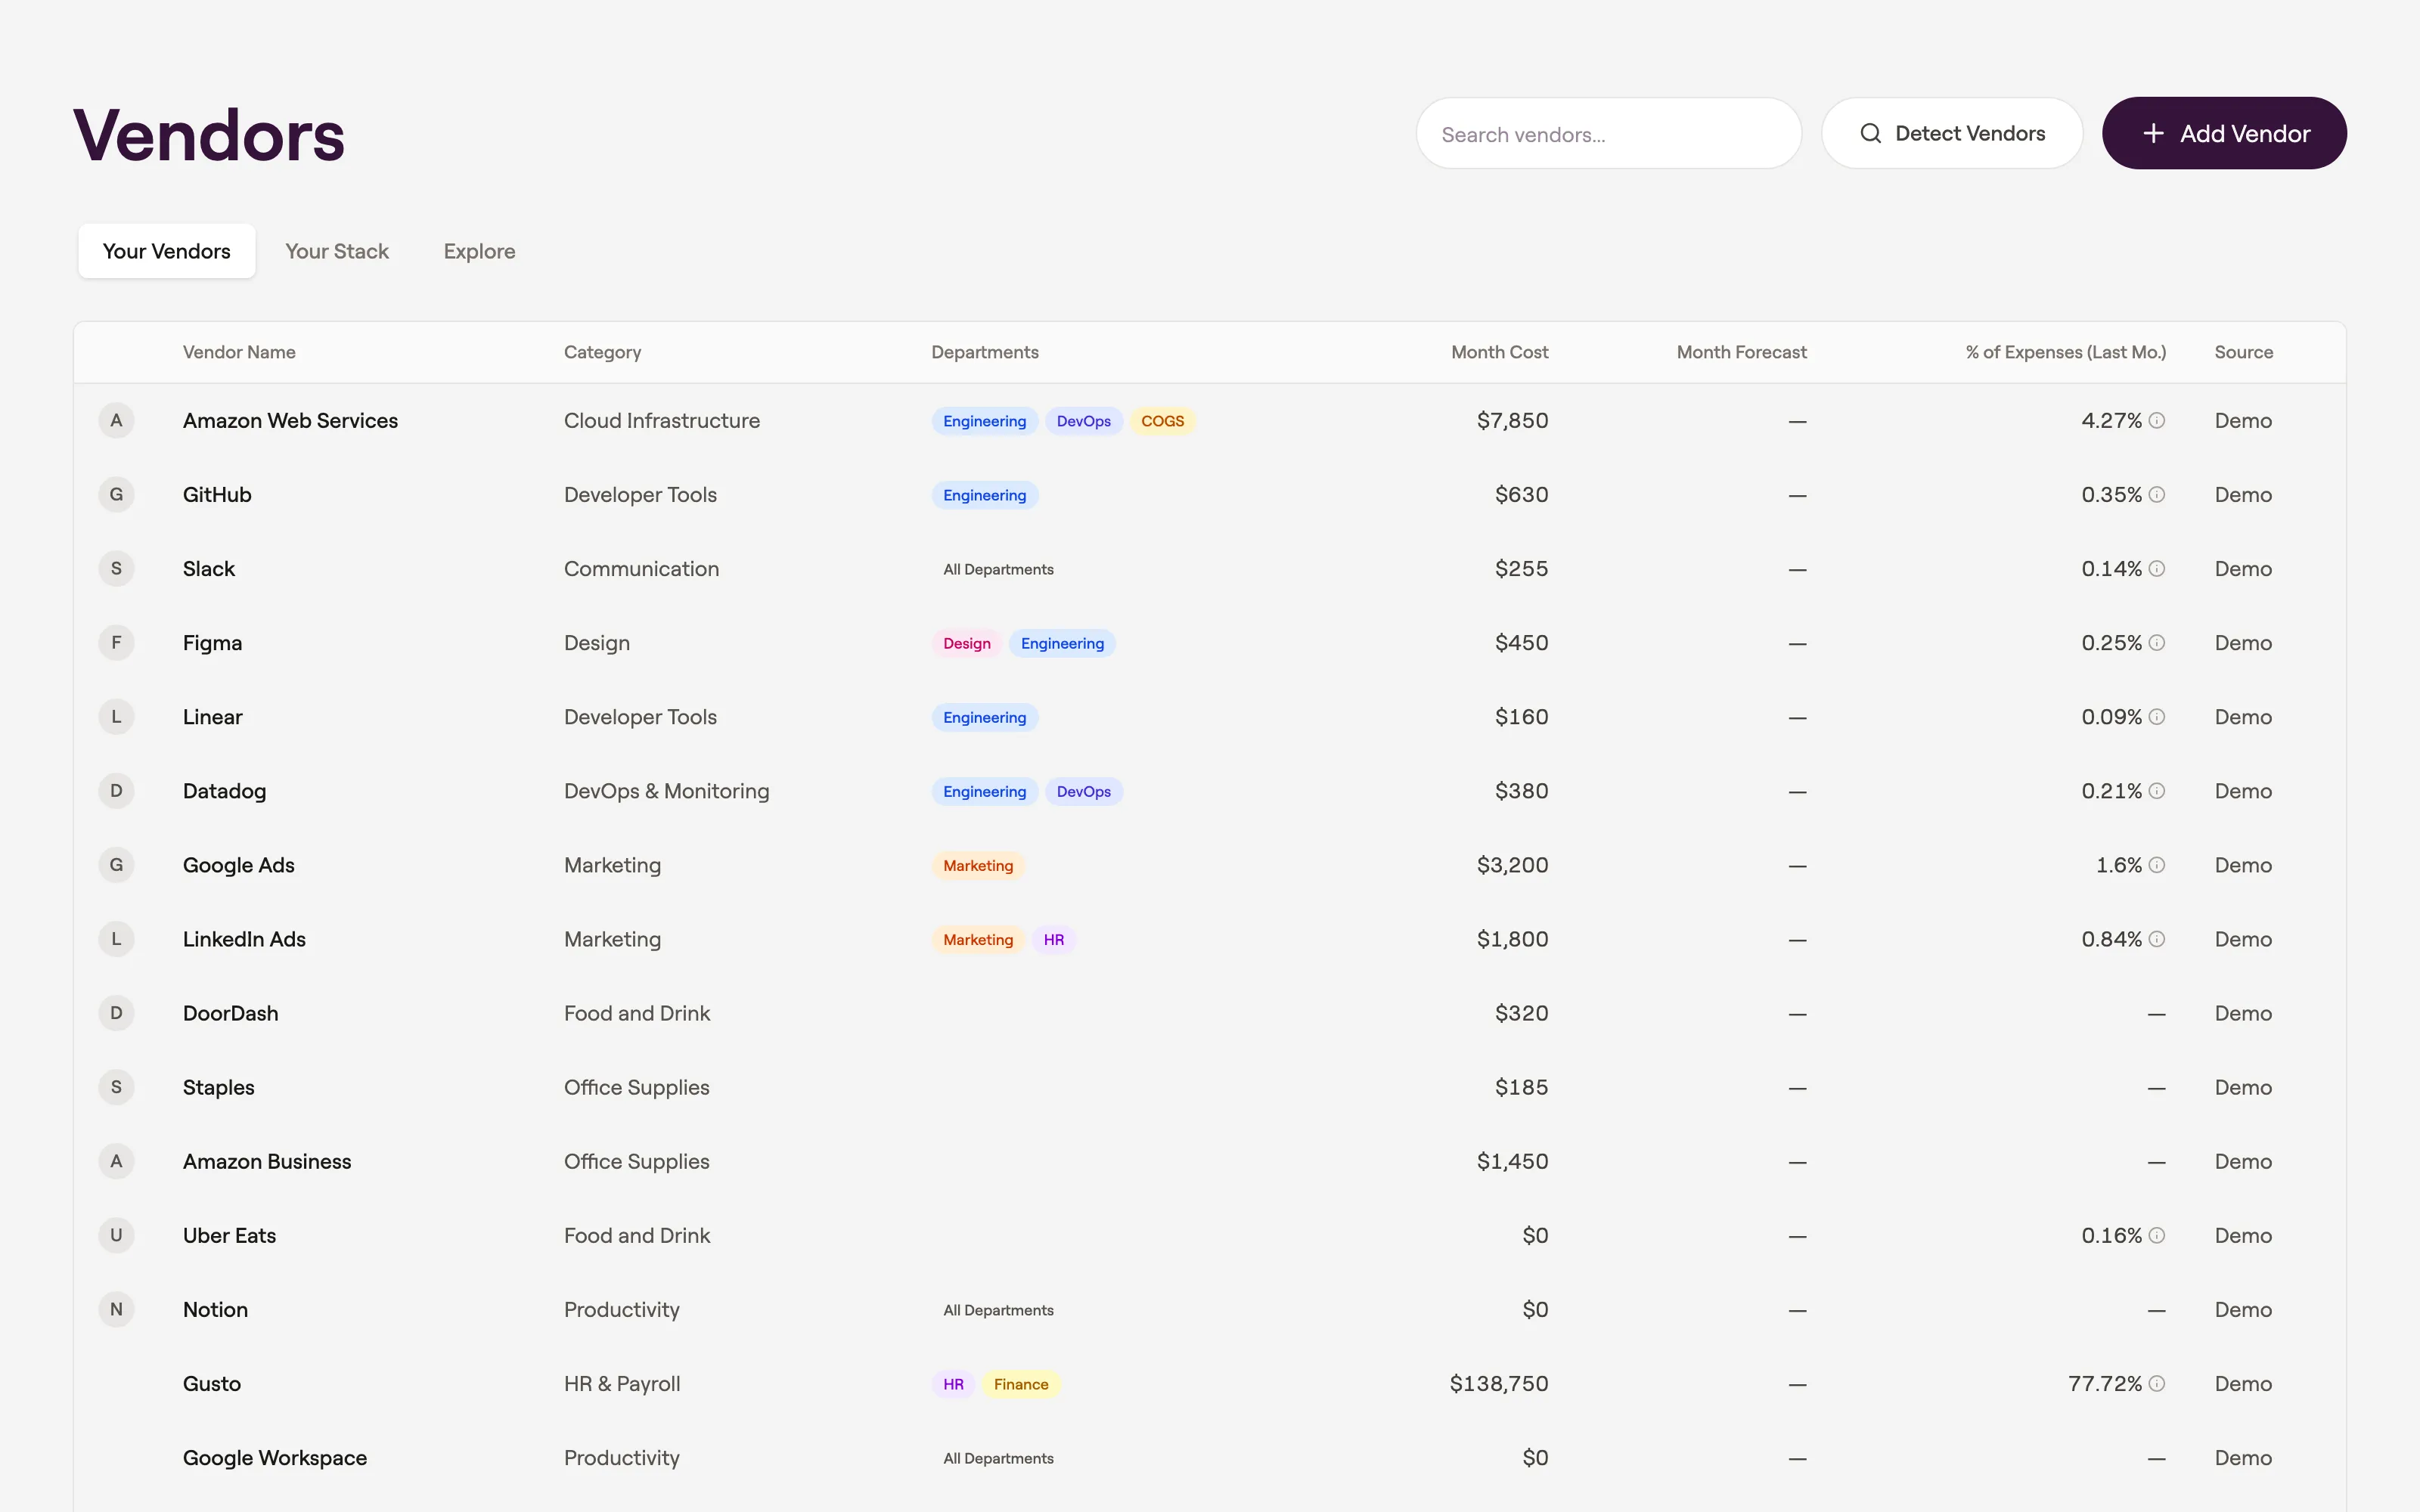This screenshot has height=1512, width=2420.
Task: Click the Marketing tag in Google Ads row
Action: point(978,865)
